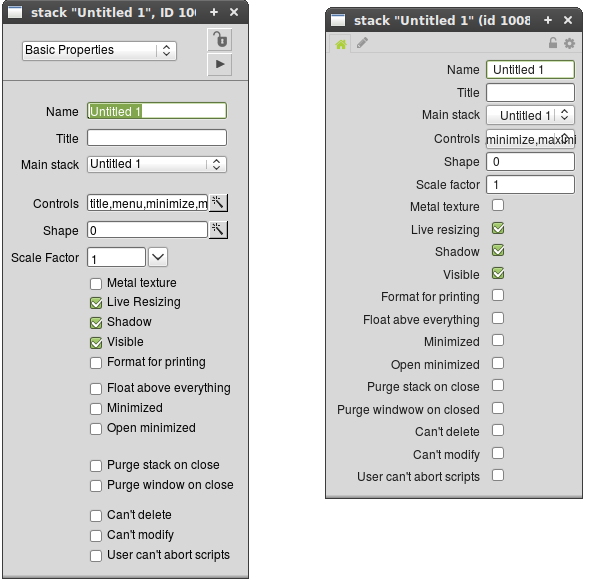Click the wand icon beside Shape field
This screenshot has width=600, height=580.
(218, 230)
